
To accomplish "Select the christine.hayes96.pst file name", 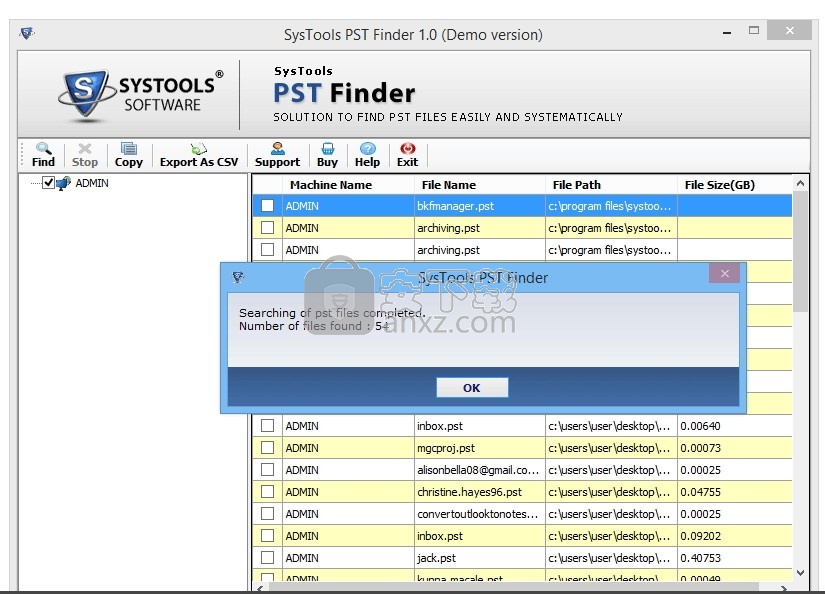I will (x=480, y=492).
